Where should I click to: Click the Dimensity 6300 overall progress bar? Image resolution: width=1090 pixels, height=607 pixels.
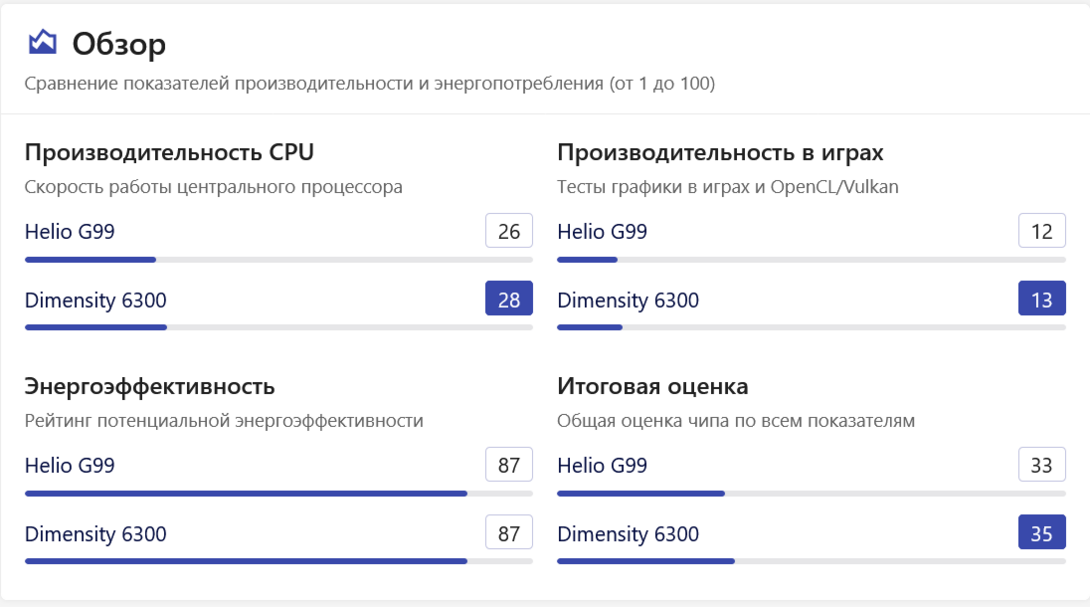click(x=811, y=561)
